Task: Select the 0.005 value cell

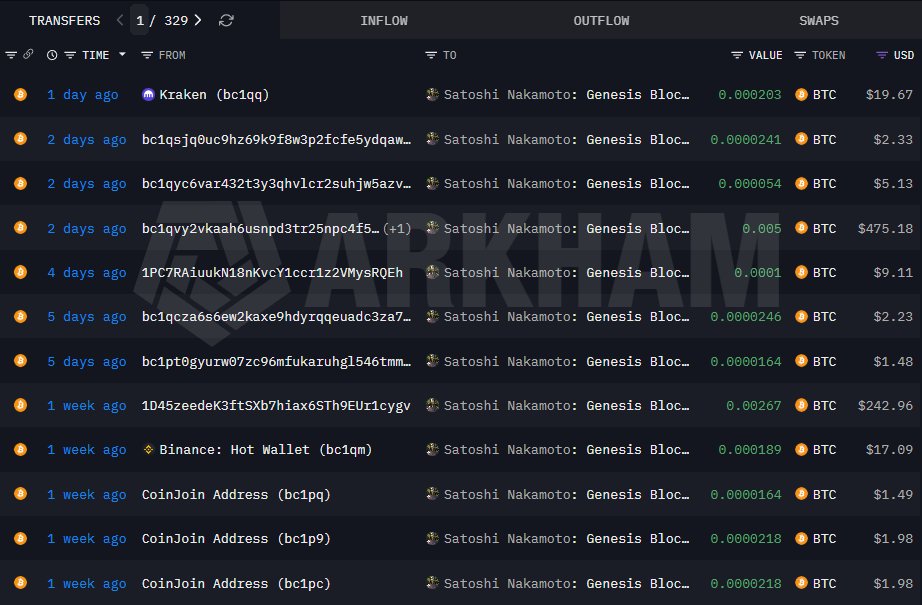Action: 761,228
